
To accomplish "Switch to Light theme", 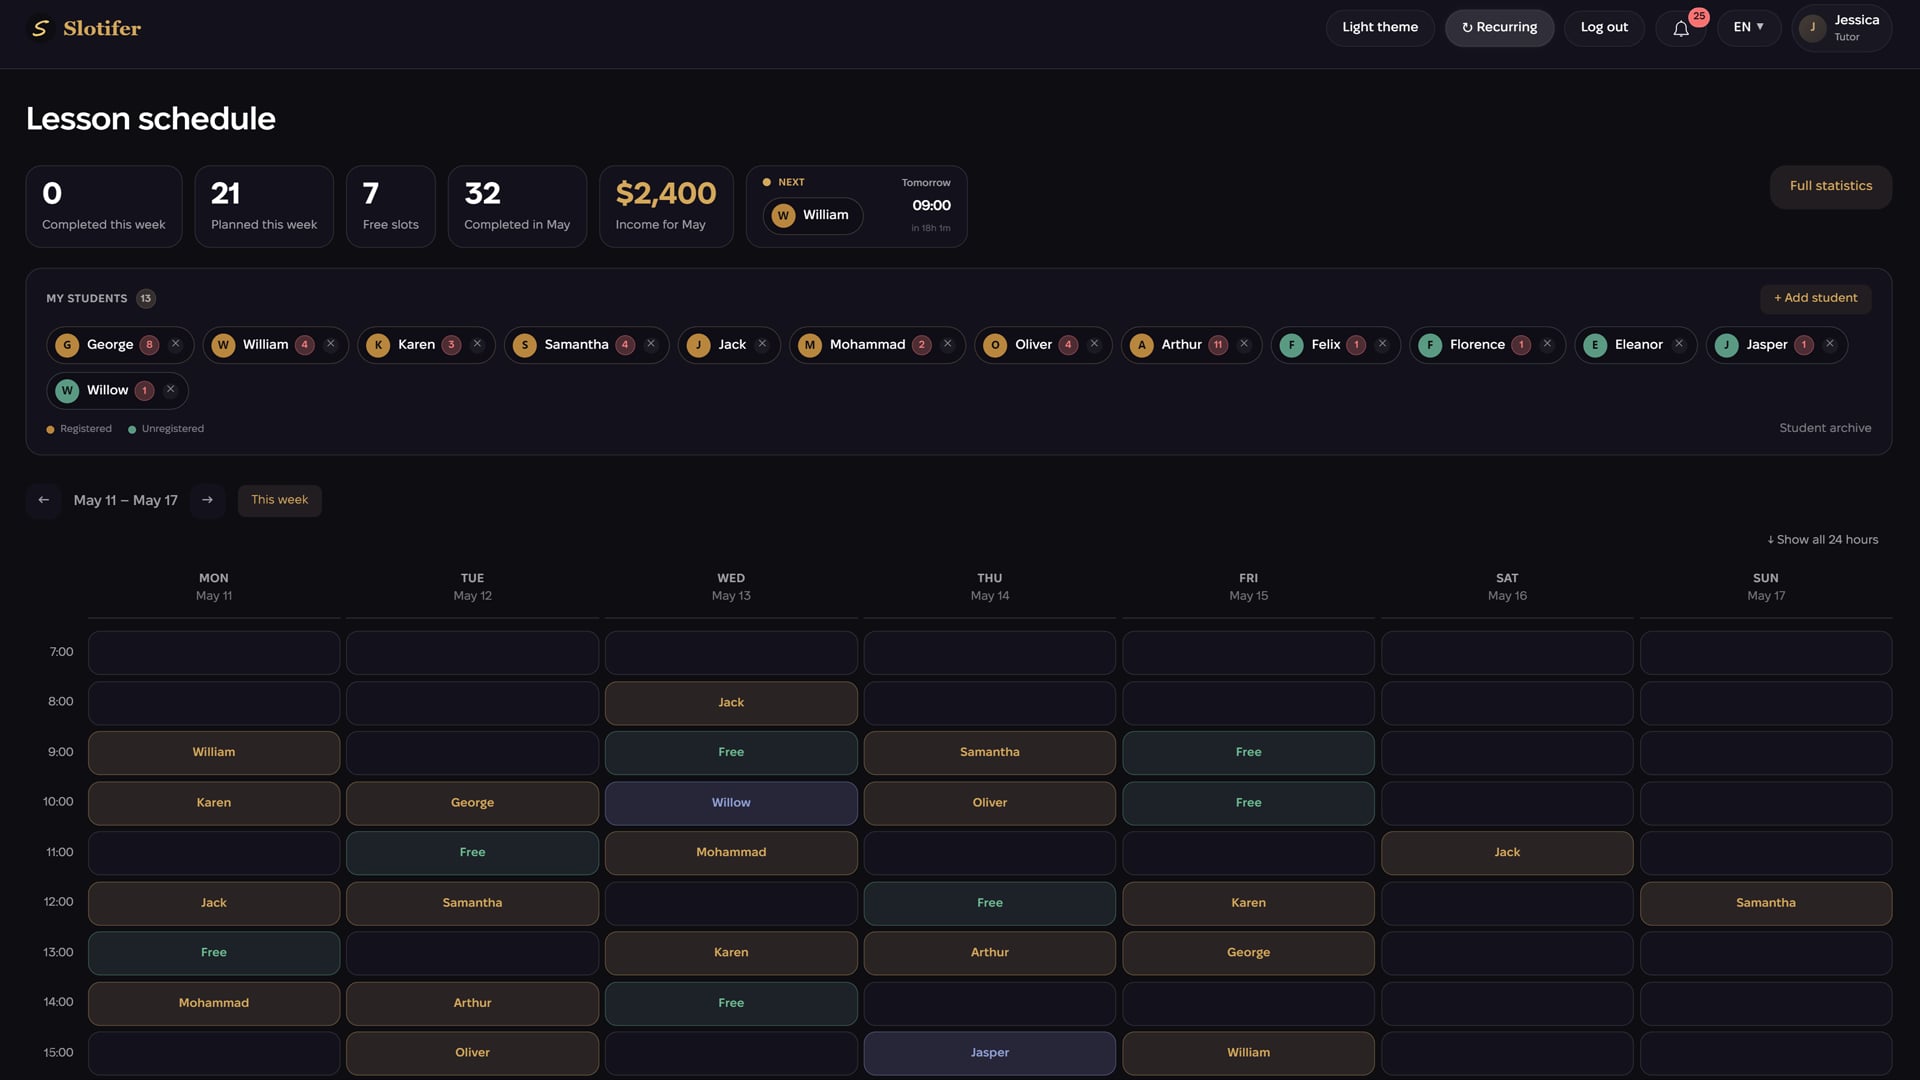I will [1380, 28].
